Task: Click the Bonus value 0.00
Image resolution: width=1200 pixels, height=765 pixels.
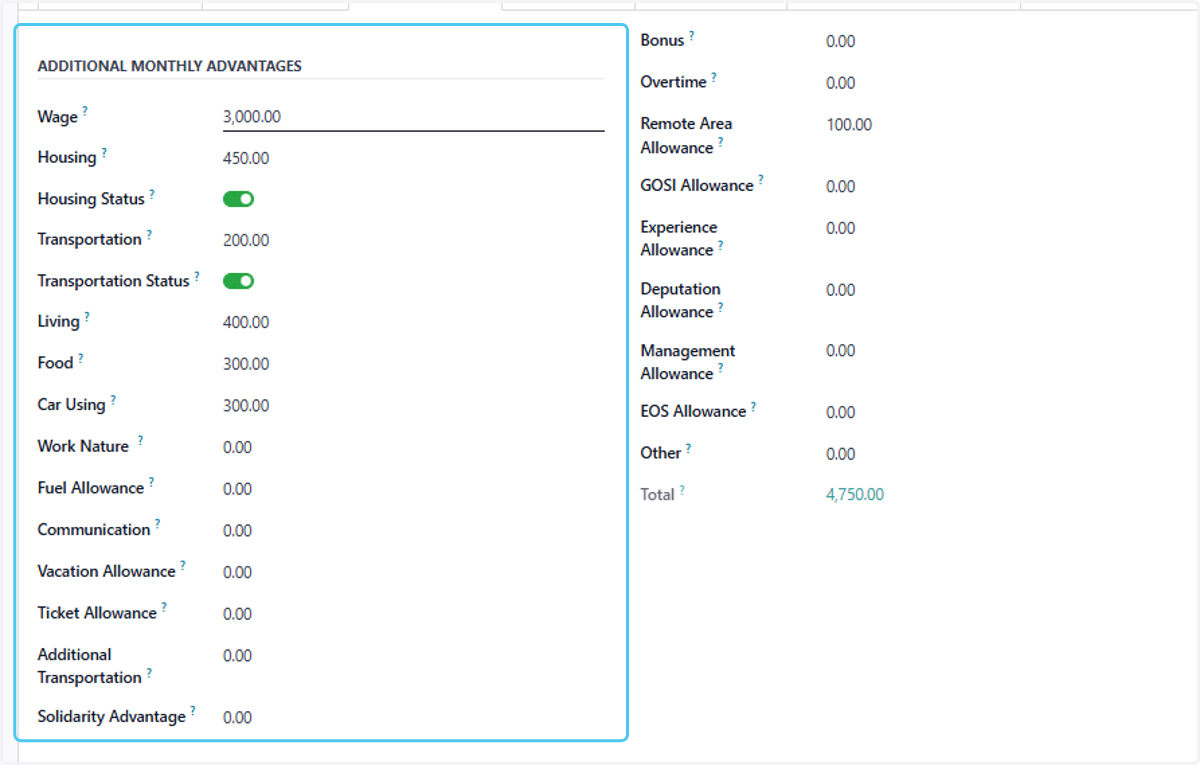Action: [x=841, y=41]
